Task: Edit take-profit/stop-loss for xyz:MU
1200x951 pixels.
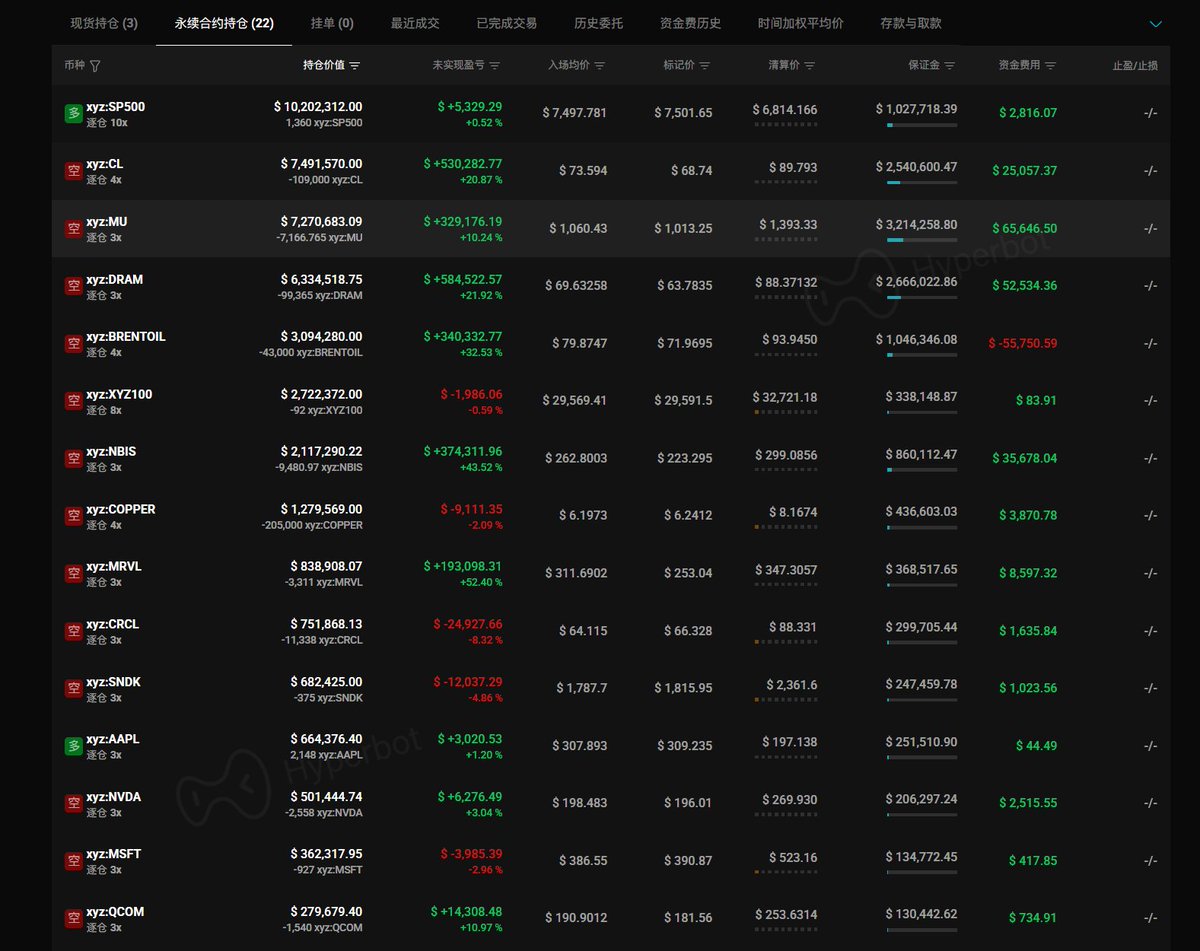Action: pyautogui.click(x=1150, y=228)
